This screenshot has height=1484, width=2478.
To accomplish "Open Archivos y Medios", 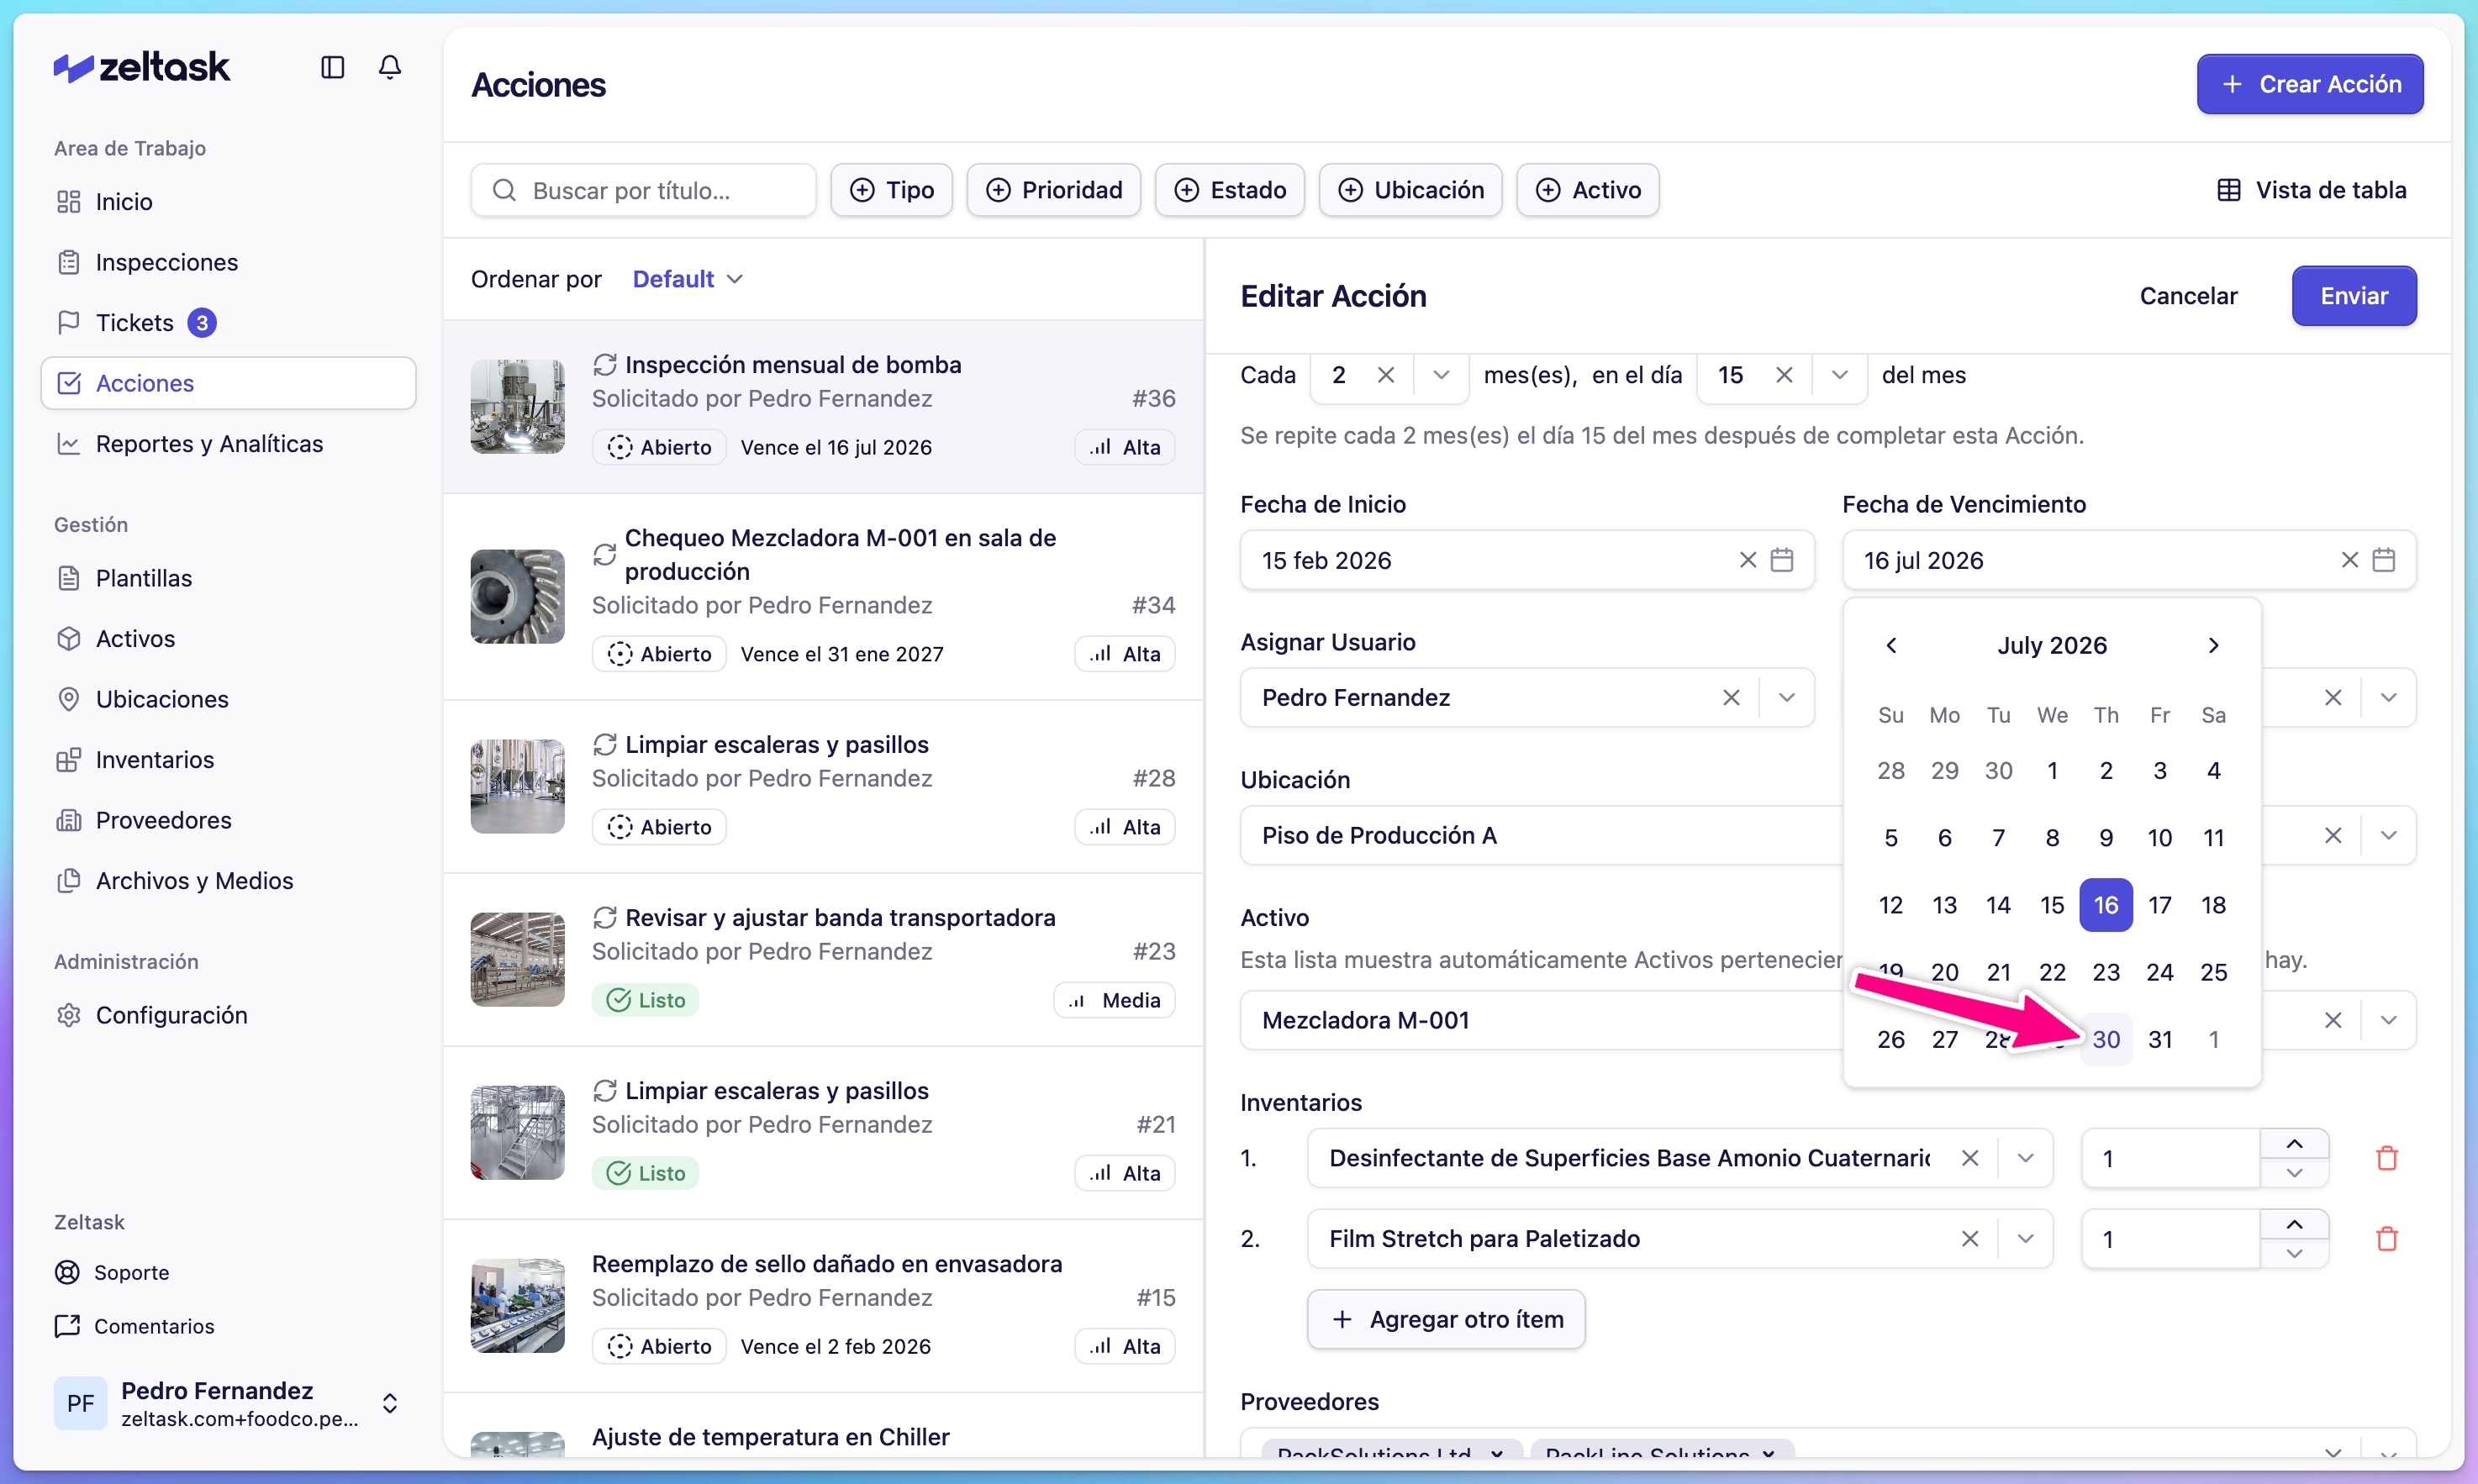I will click(x=229, y=881).
